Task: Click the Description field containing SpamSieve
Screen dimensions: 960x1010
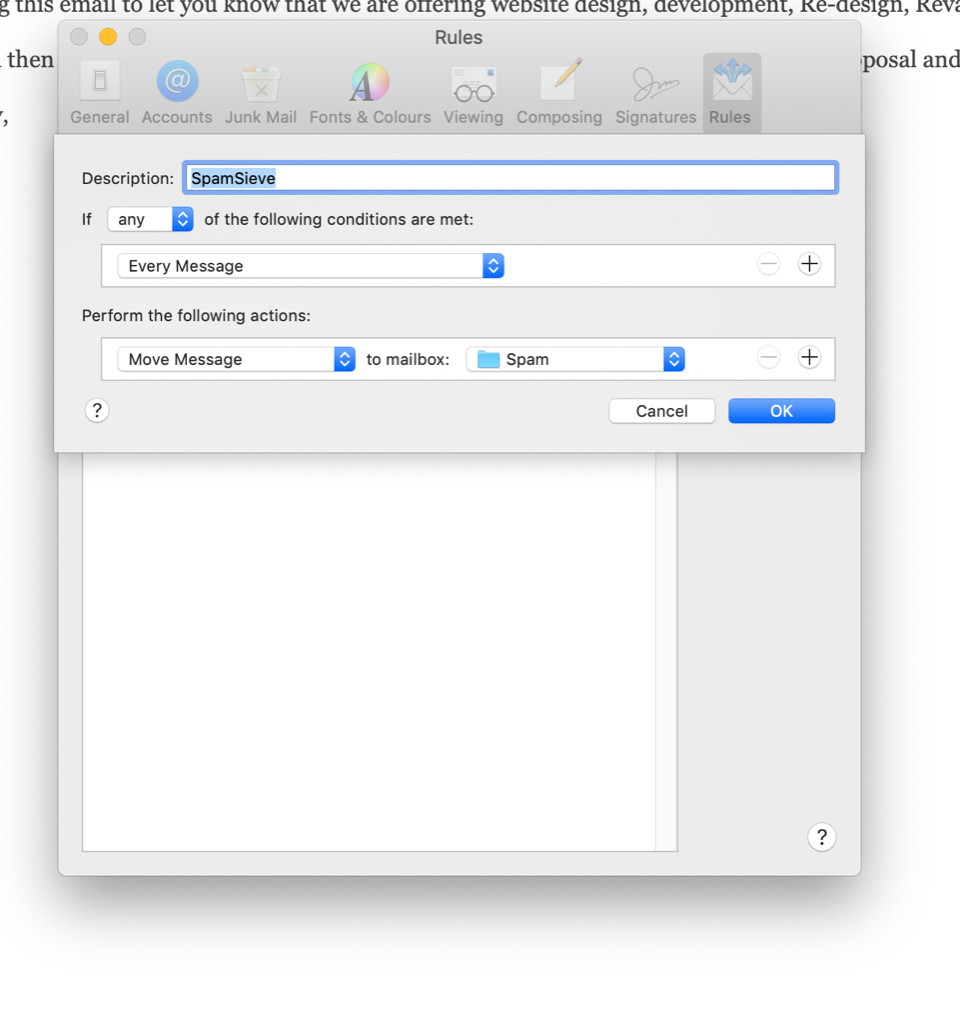Action: [x=510, y=178]
